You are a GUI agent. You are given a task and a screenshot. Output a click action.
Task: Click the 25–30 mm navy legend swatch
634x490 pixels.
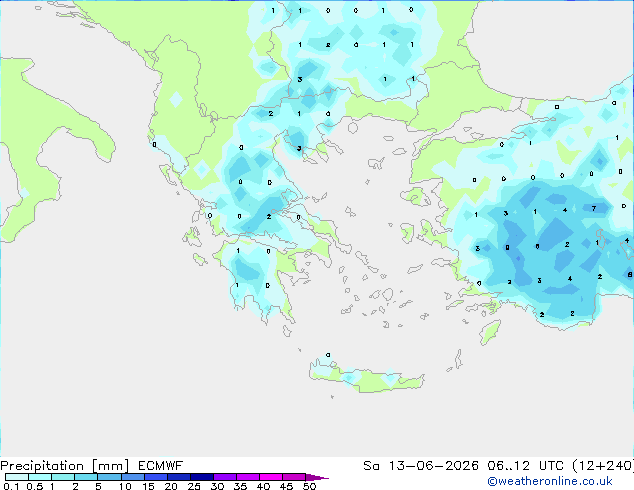pyautogui.click(x=202, y=477)
